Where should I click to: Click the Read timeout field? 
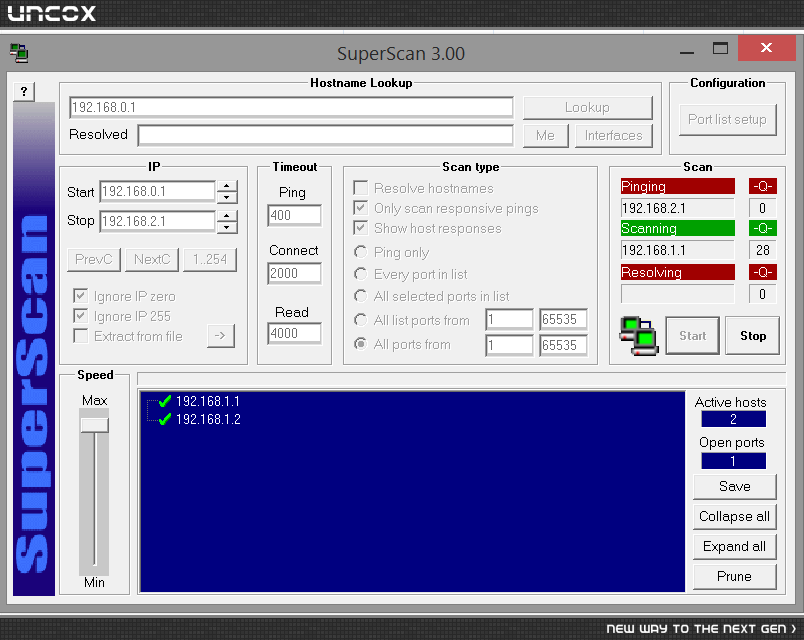294,333
